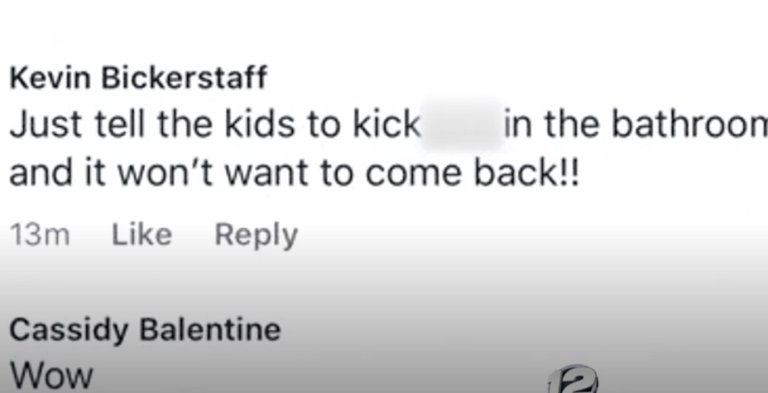Viewport: 768px width, 393px height.
Task: Select the 'Wow' comment text
Action: 51,376
